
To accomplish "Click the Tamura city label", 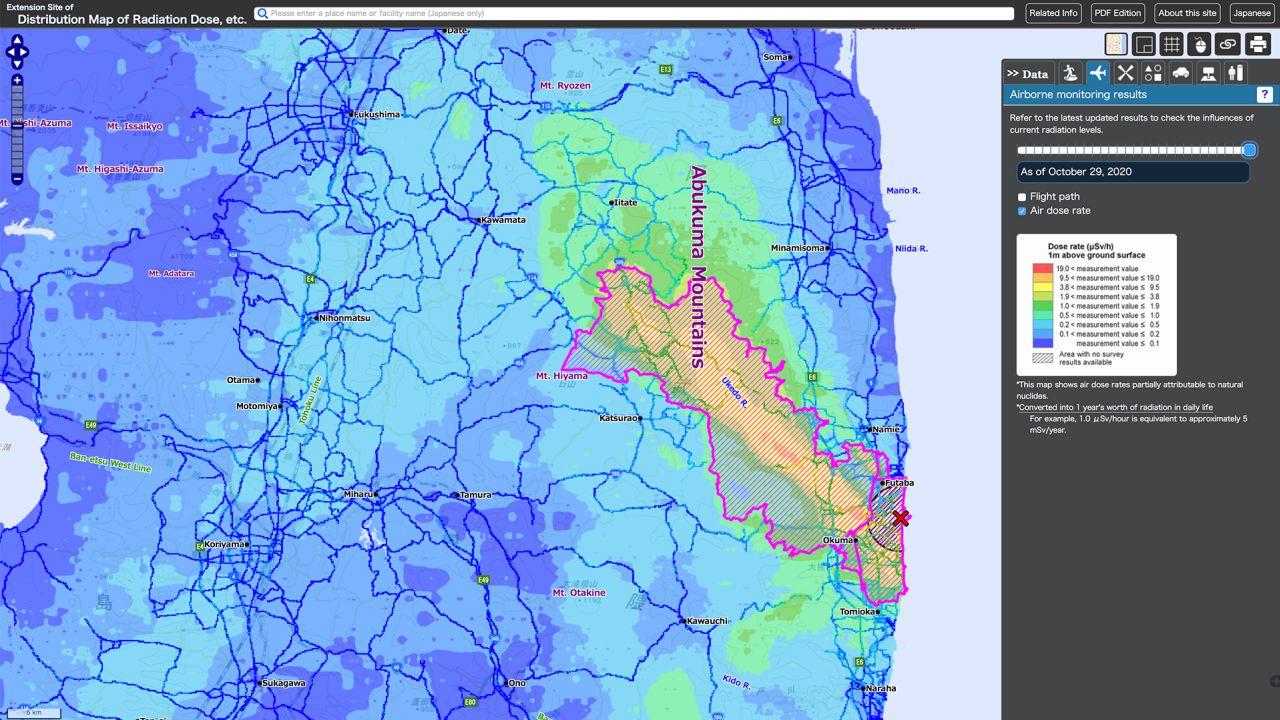I will click(x=475, y=495).
